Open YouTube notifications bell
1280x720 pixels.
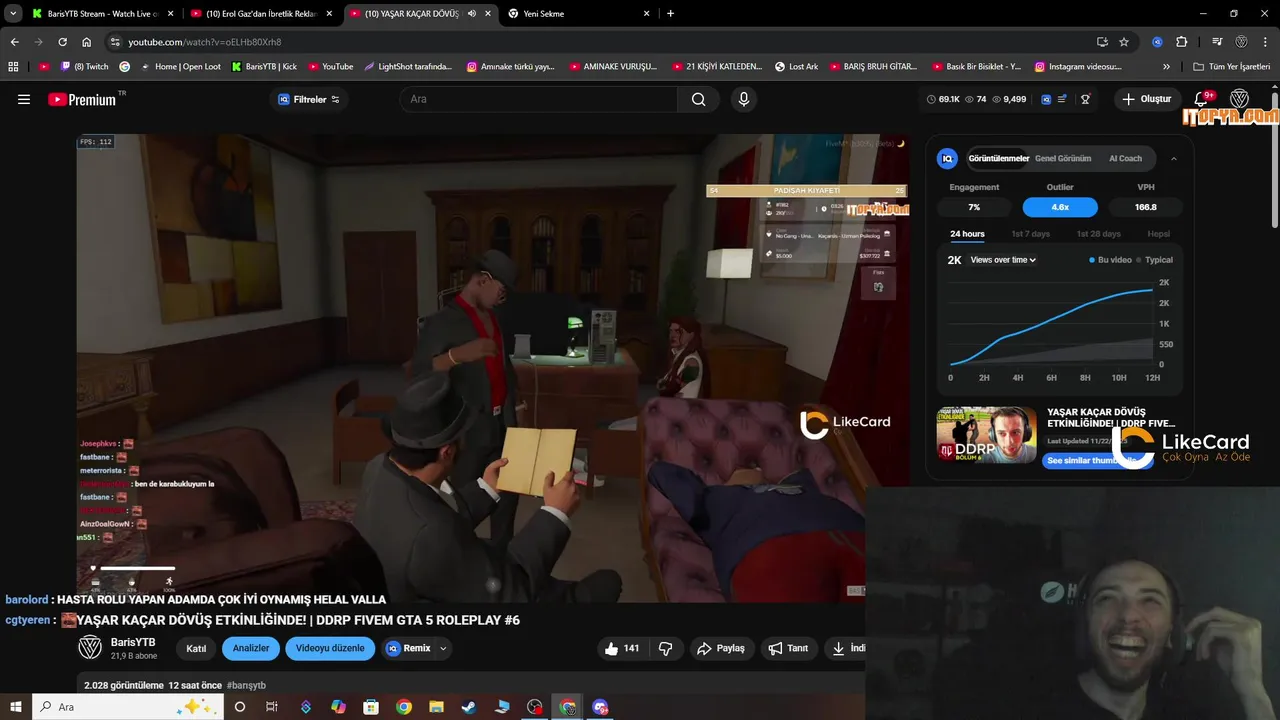[1202, 99]
